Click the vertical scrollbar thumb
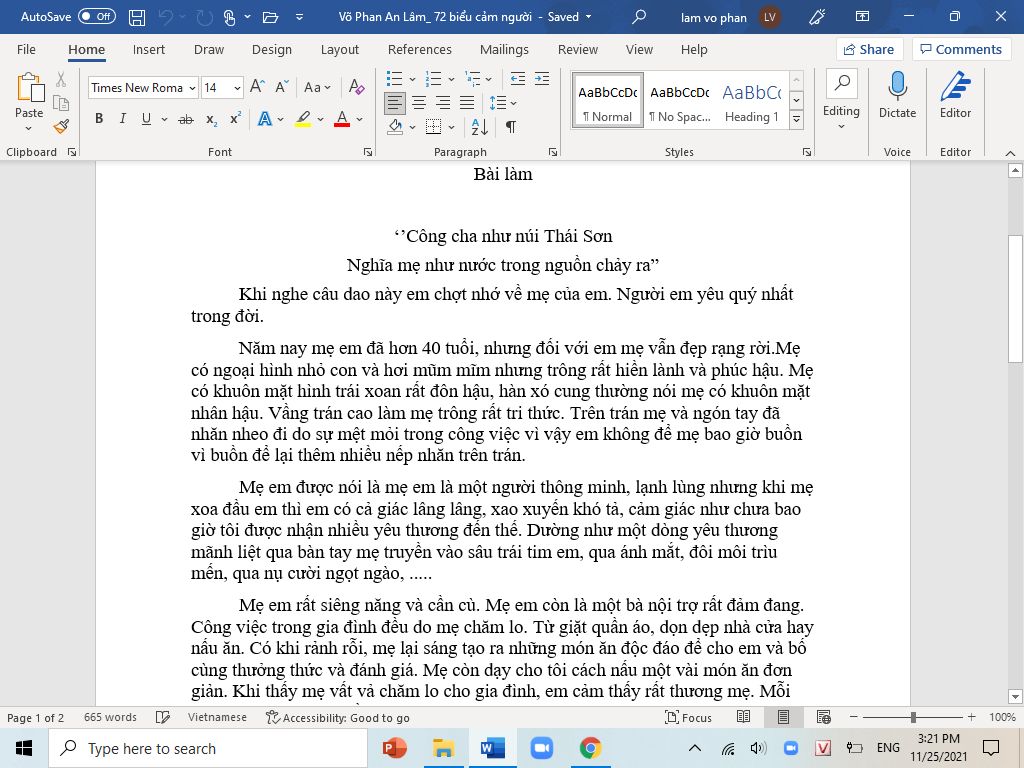 coord(1015,298)
